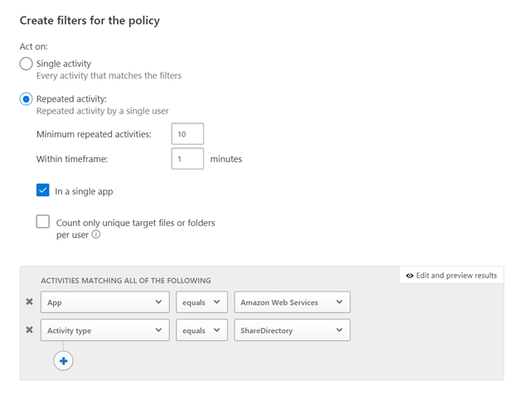Remove the Activity type filter row
This screenshot has width=517, height=400.
[x=29, y=330]
